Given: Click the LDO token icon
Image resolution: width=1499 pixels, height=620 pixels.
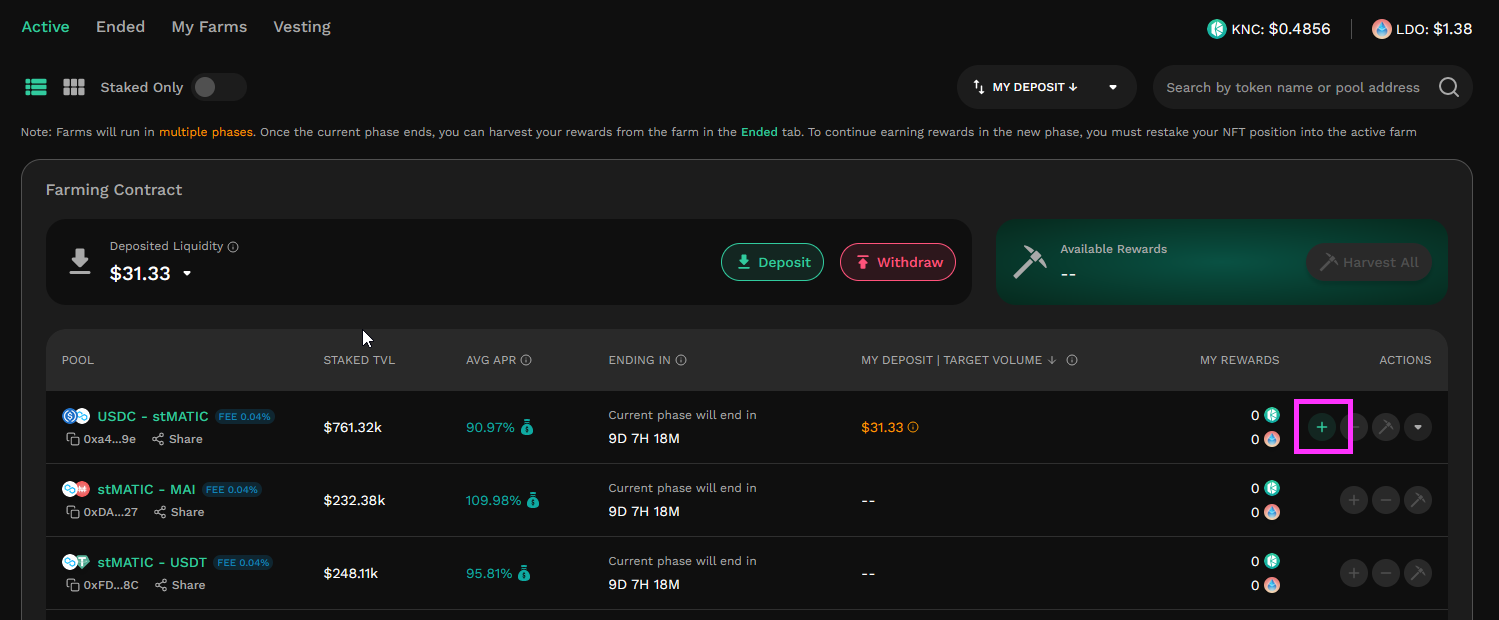Looking at the screenshot, I should [1382, 29].
